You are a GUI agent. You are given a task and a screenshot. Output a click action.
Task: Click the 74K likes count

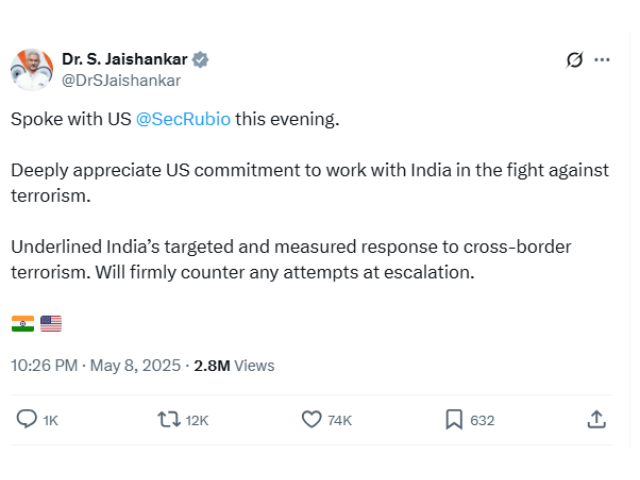tap(340, 421)
